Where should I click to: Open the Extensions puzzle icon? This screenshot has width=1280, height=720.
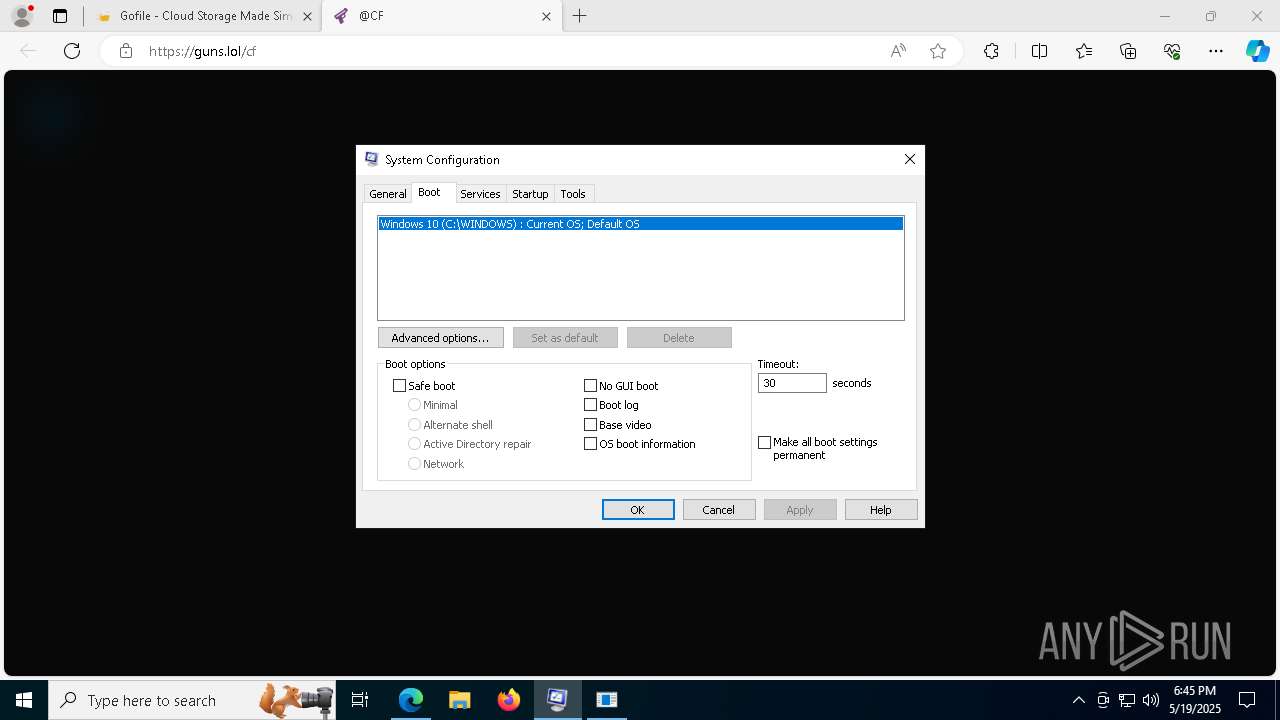pyautogui.click(x=991, y=51)
